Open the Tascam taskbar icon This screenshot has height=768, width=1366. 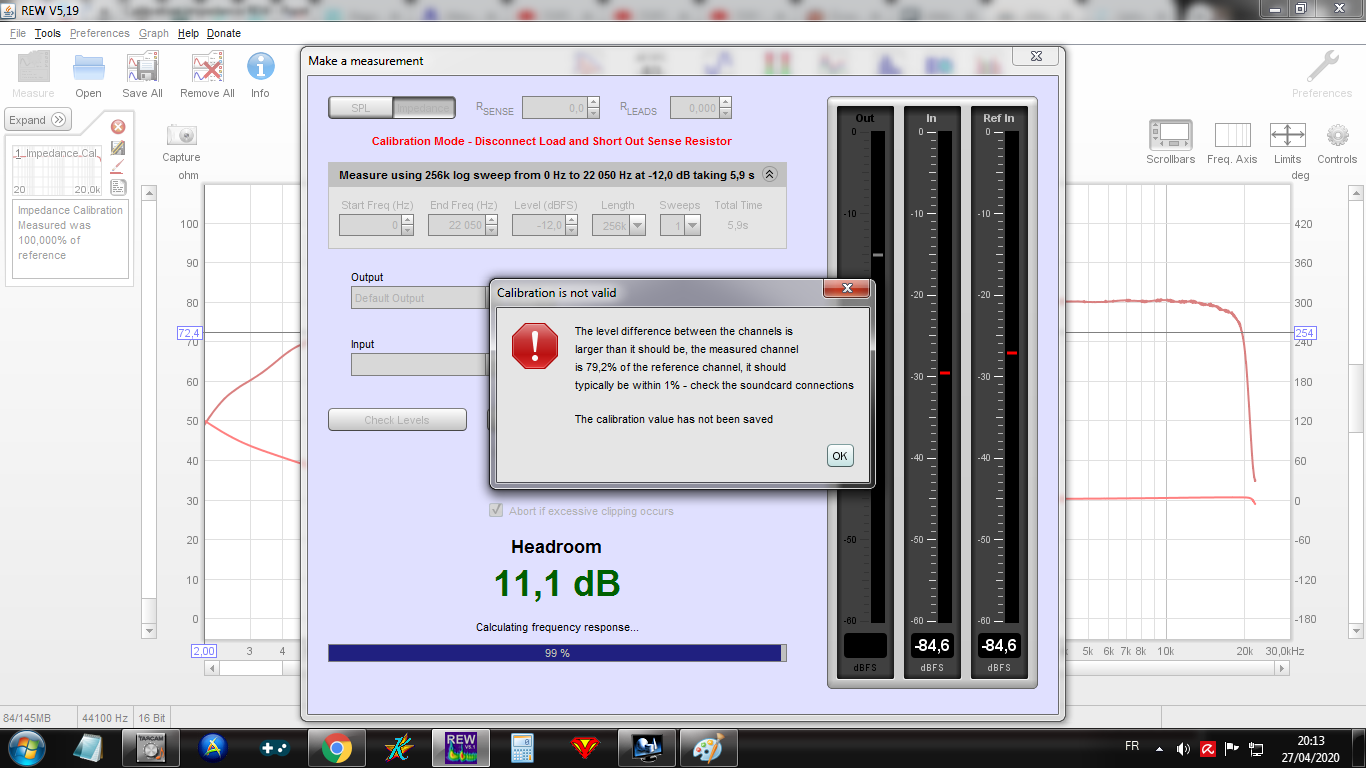pyautogui.click(x=151, y=748)
